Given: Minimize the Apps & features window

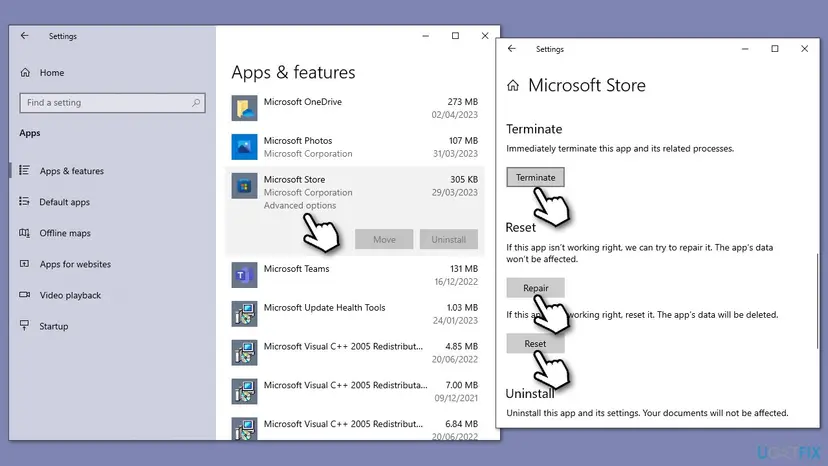Looking at the screenshot, I should click(x=426, y=36).
